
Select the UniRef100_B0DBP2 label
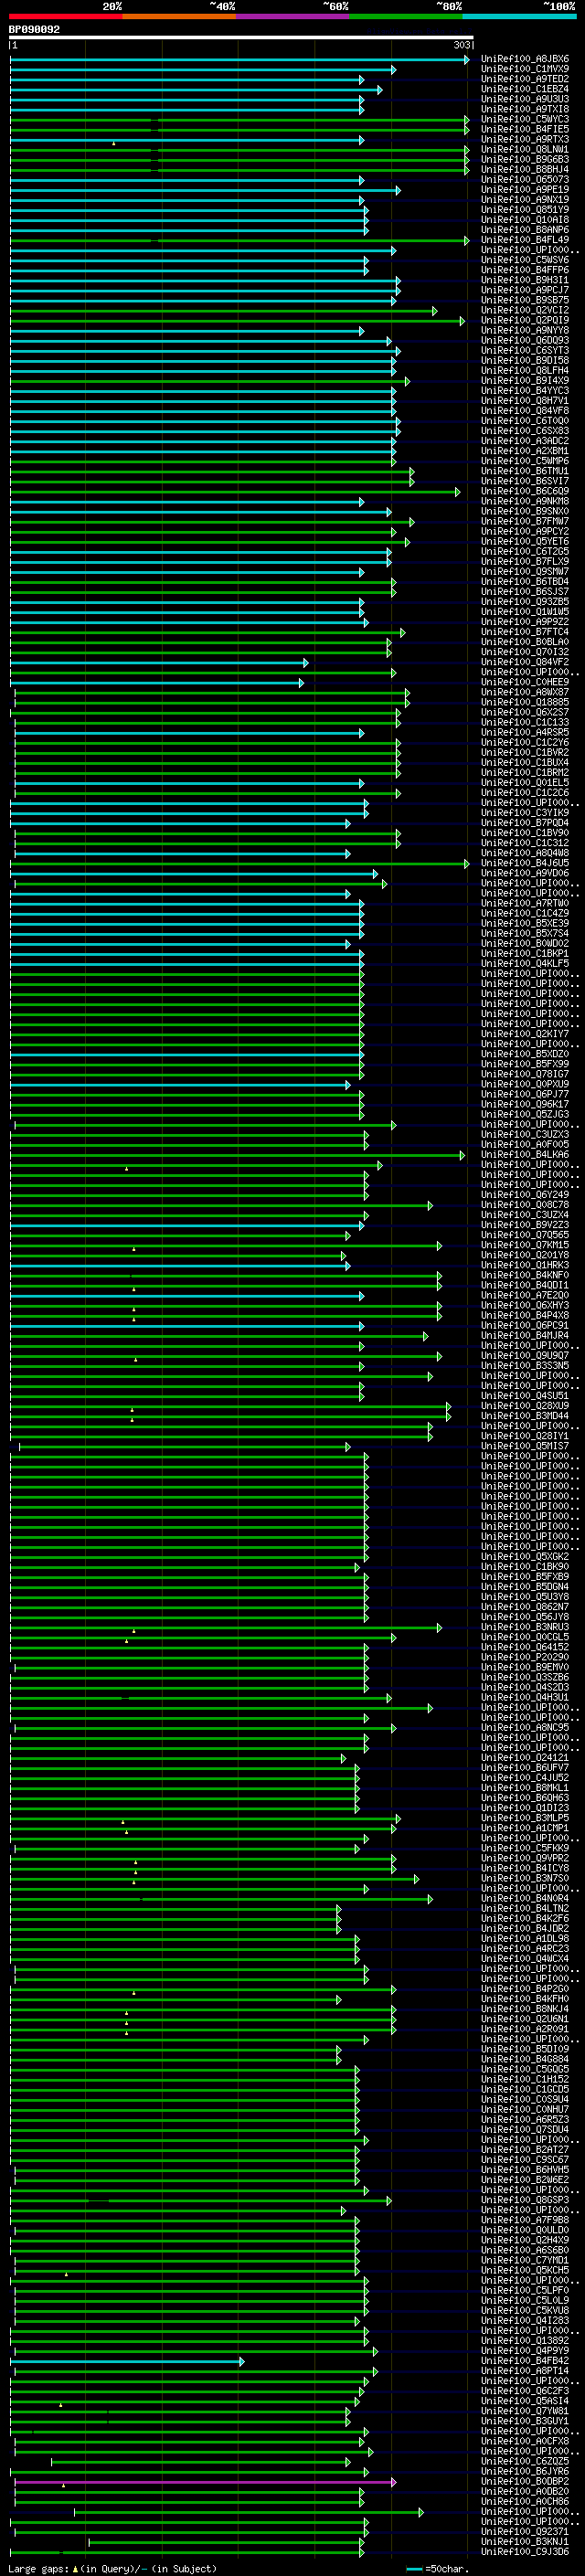click(525, 2481)
